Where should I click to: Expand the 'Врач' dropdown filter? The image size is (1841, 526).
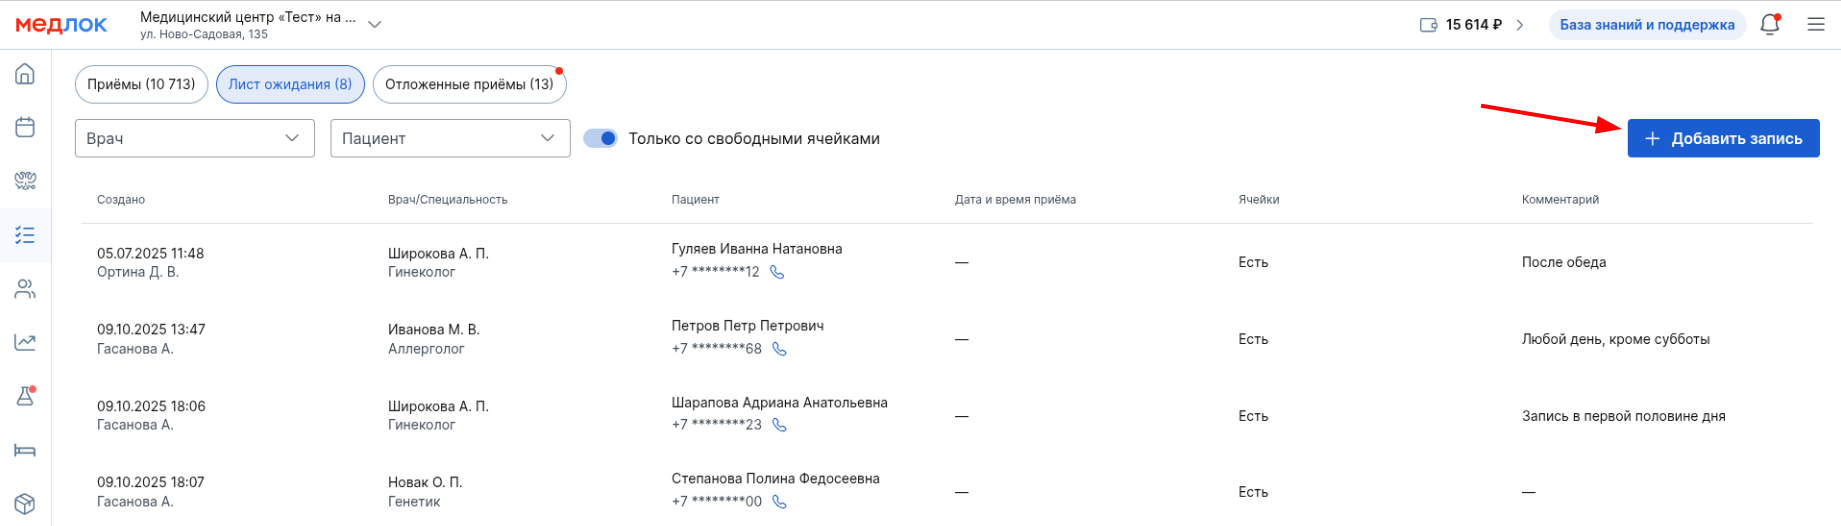pos(195,138)
